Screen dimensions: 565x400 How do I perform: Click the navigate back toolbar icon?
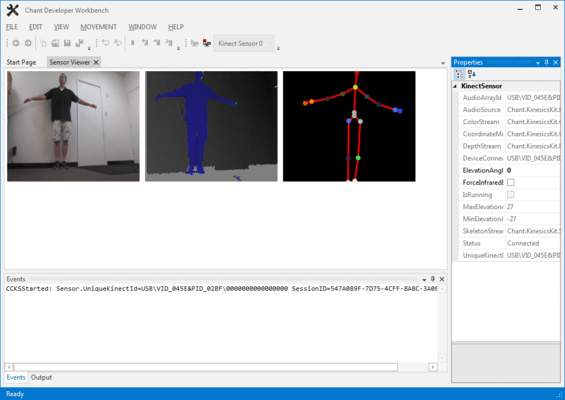click(16, 43)
